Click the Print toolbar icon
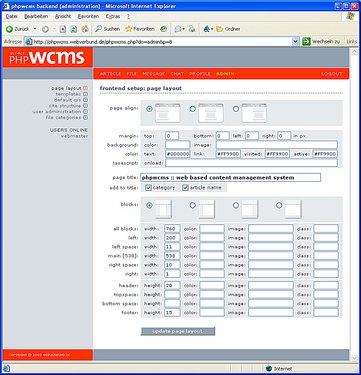The image size is (361, 375). pos(192,29)
